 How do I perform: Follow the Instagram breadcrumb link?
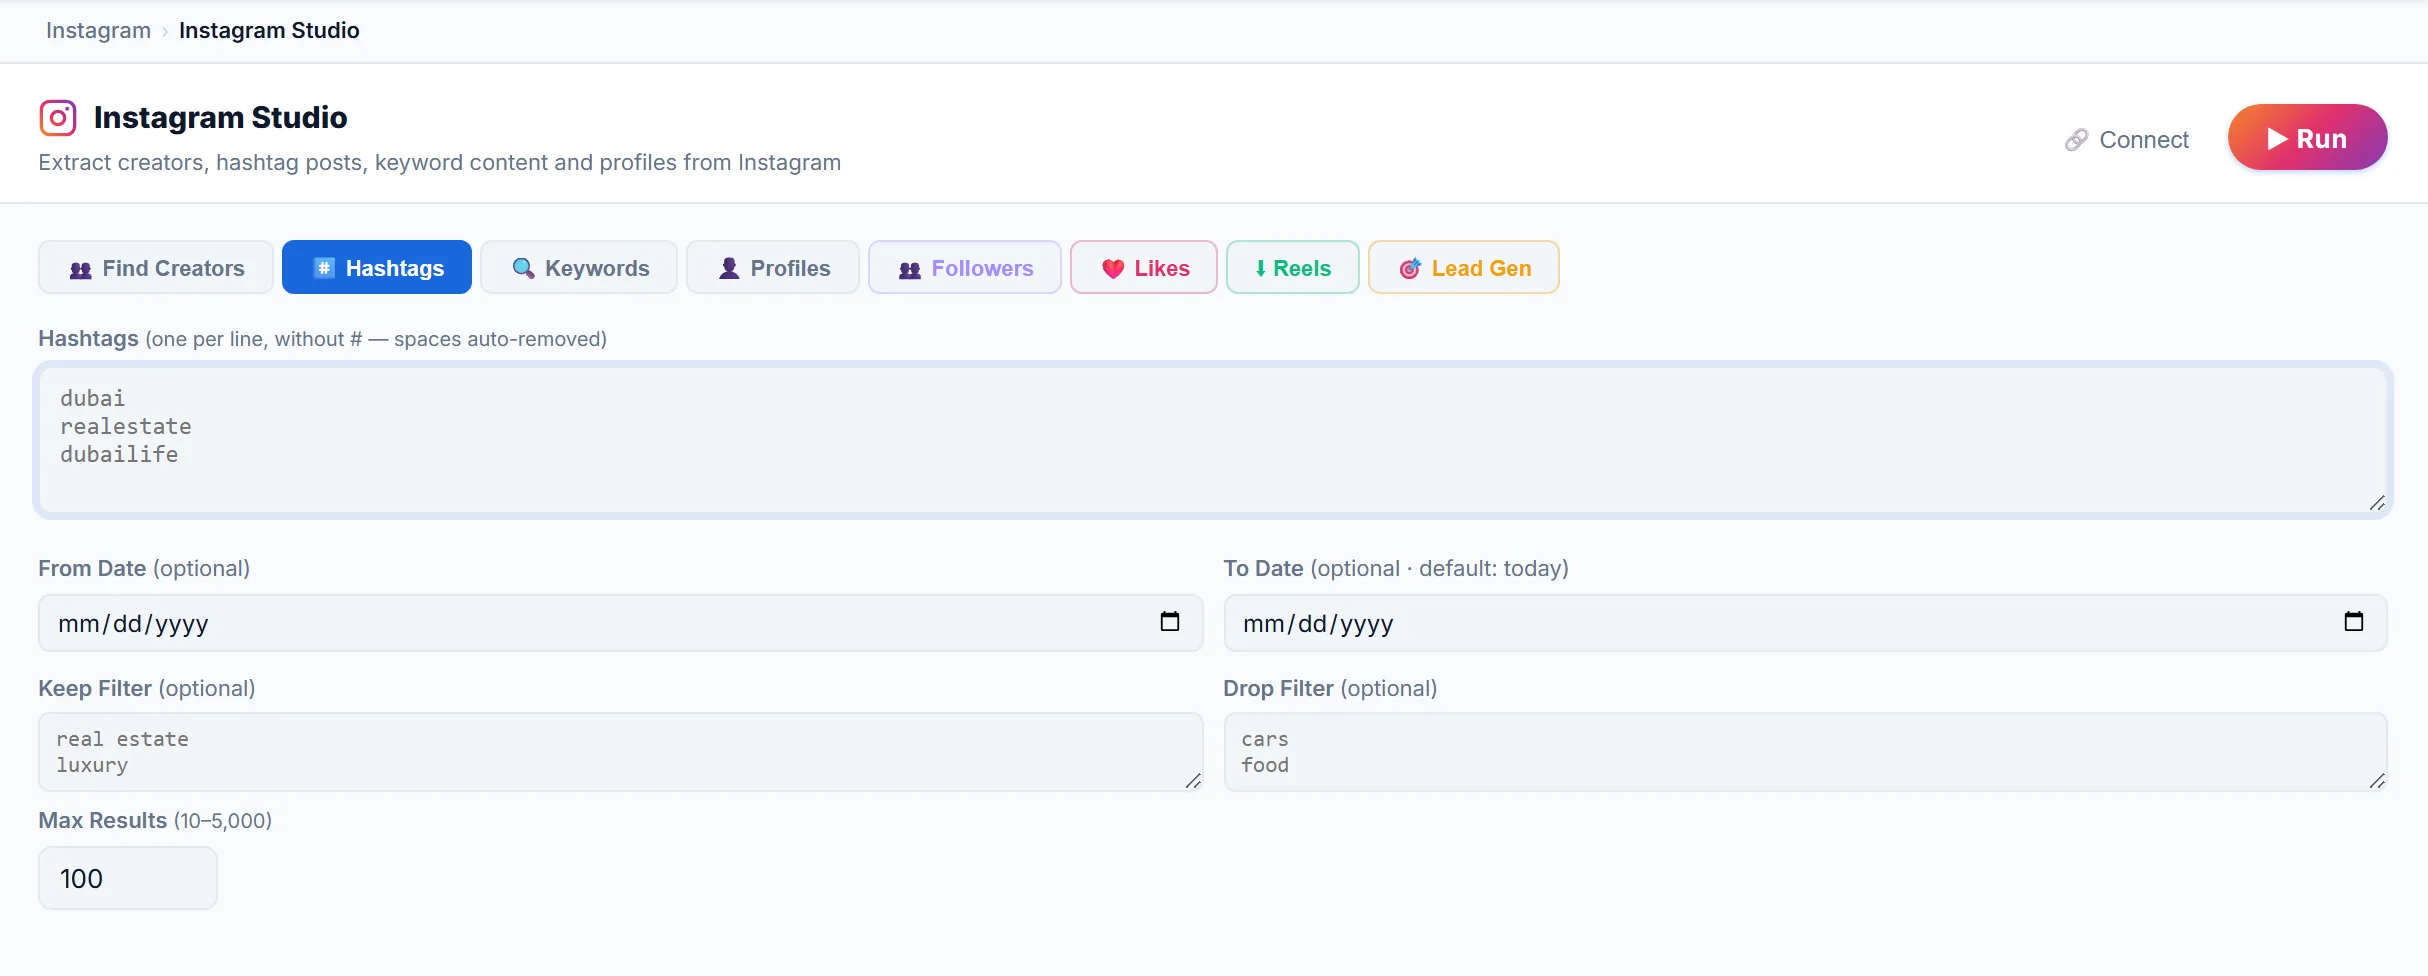pos(98,30)
